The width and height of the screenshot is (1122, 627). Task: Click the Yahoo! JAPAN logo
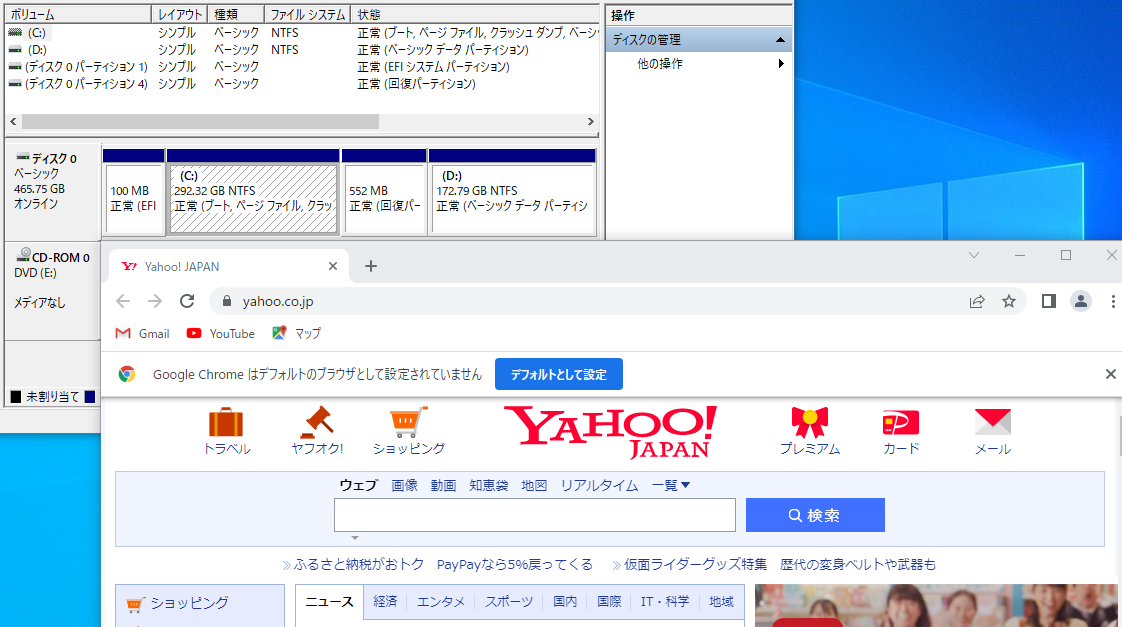(610, 432)
